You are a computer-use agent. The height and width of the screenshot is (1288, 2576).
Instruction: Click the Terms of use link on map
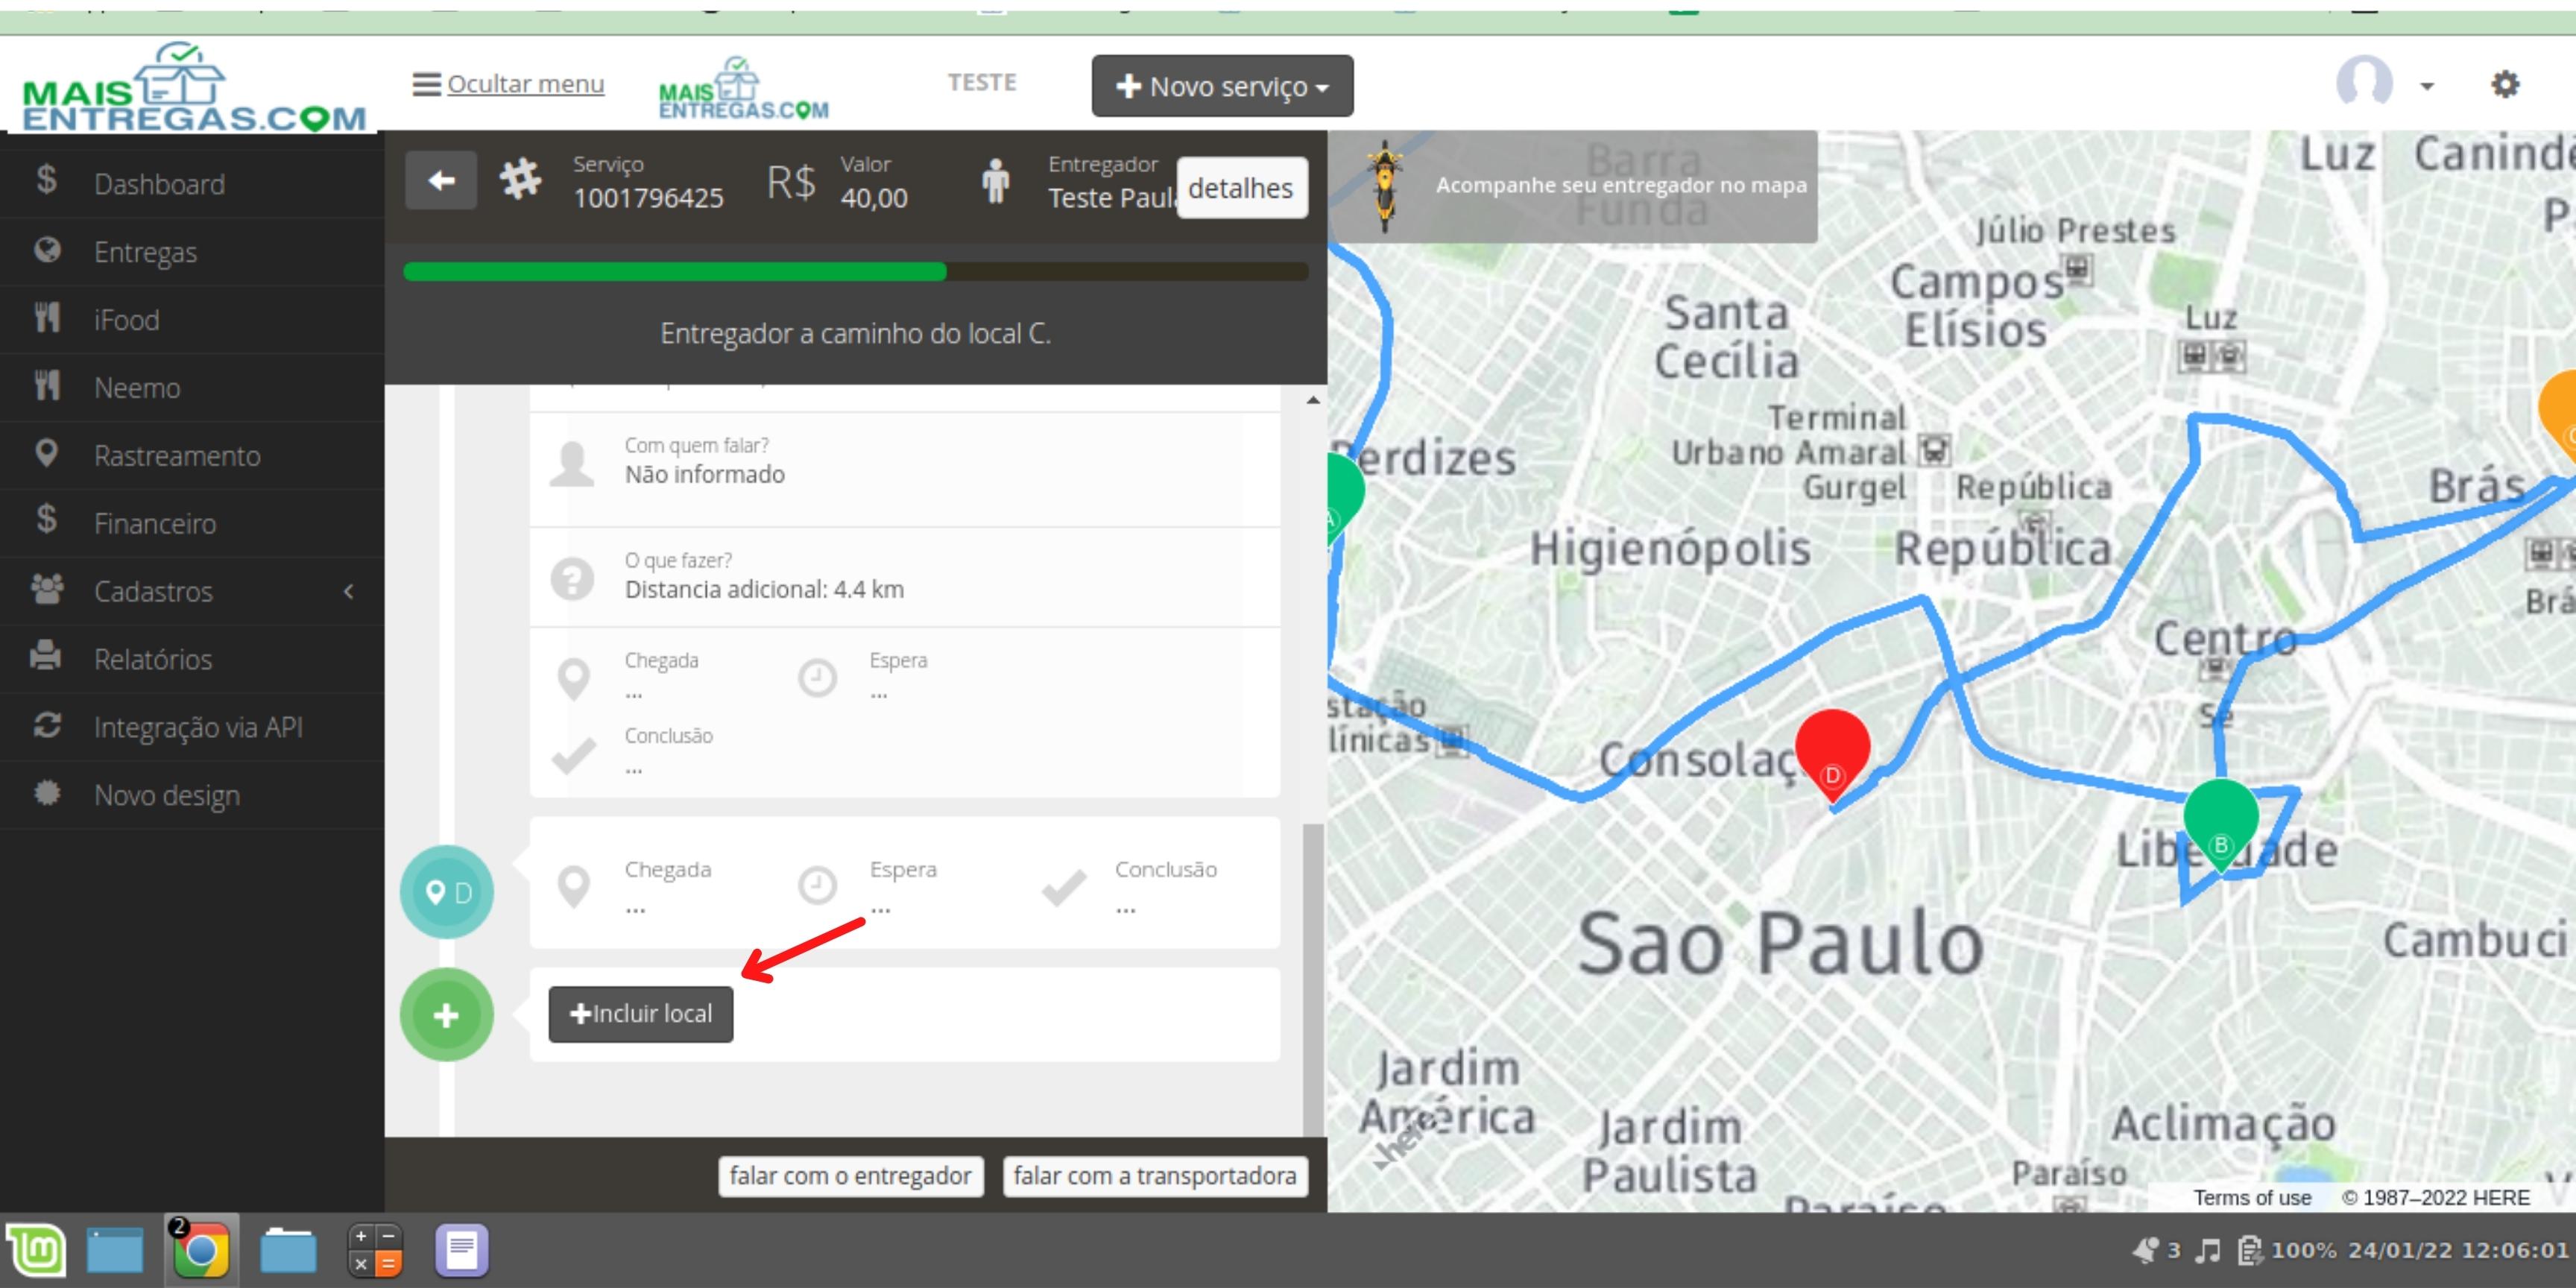pos(2252,1197)
